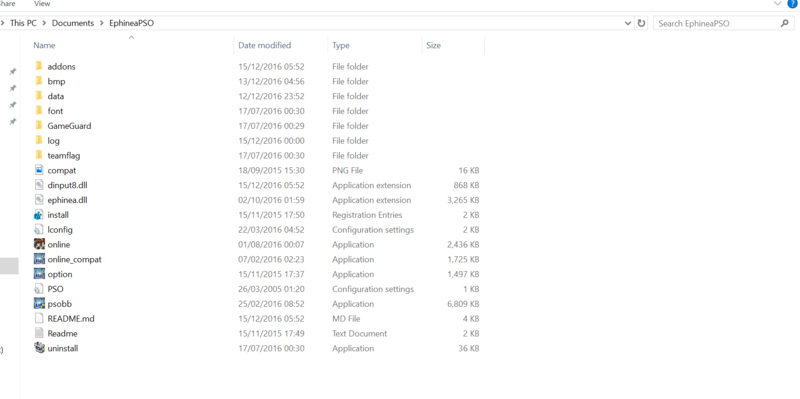
Task: Go to Documents in address bar
Action: [73, 23]
